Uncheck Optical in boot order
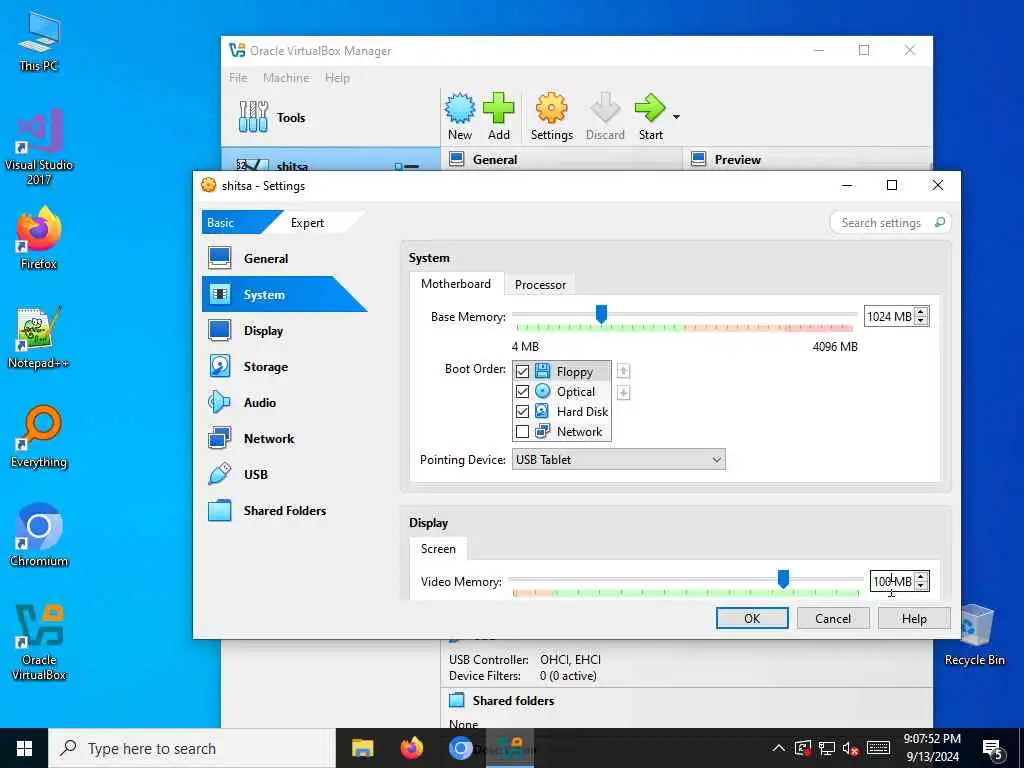1024x768 pixels. pos(522,391)
